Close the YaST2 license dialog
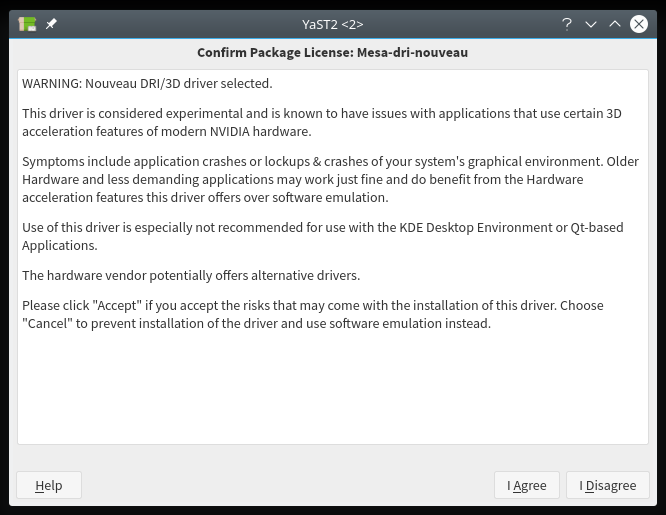The height and width of the screenshot is (515, 666). coord(639,24)
